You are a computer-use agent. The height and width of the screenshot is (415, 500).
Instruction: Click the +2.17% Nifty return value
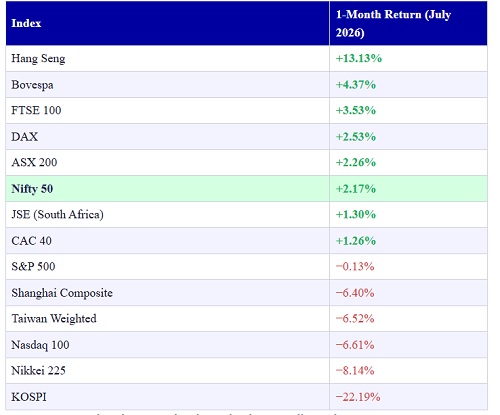coord(356,189)
